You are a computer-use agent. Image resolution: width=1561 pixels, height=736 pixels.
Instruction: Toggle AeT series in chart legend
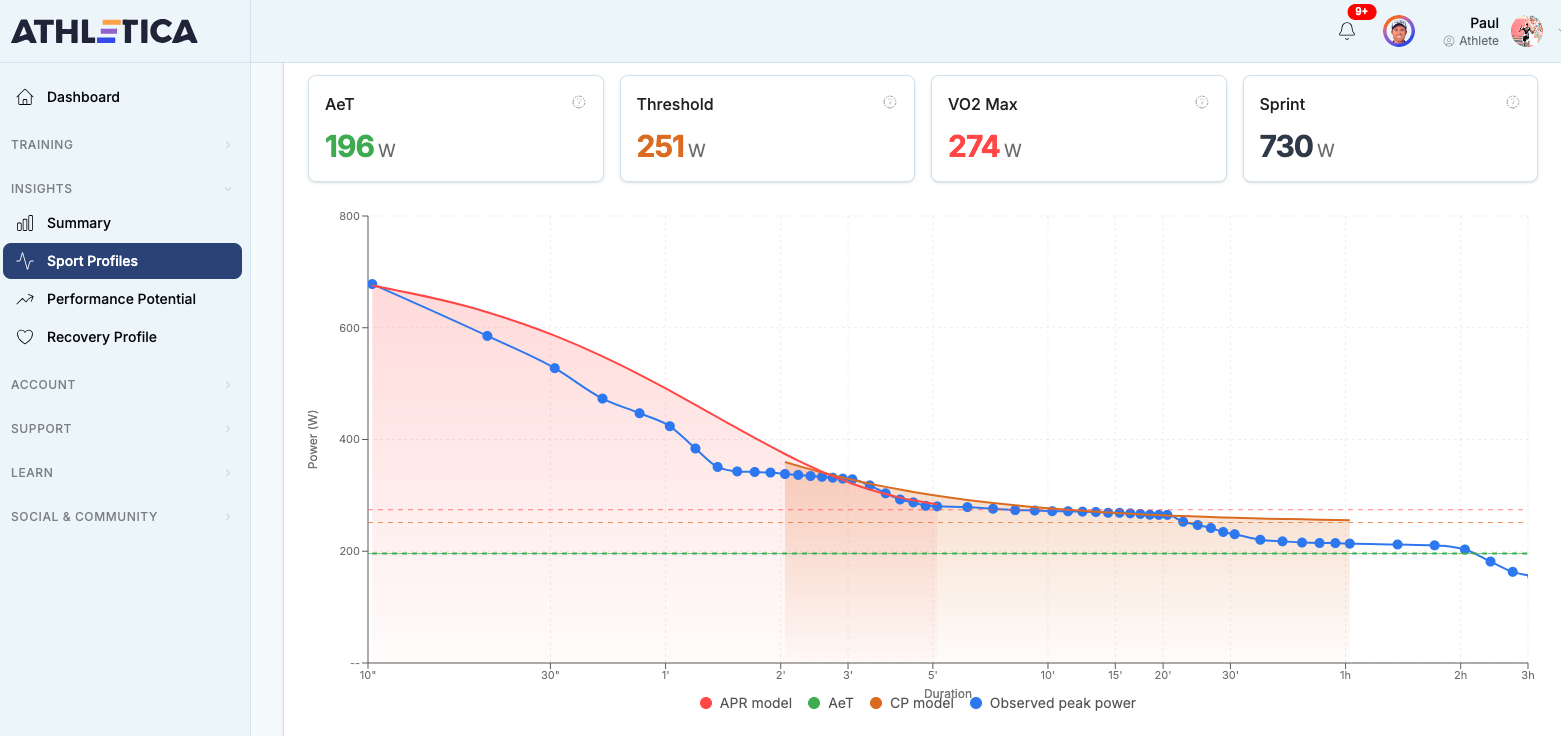coord(831,703)
